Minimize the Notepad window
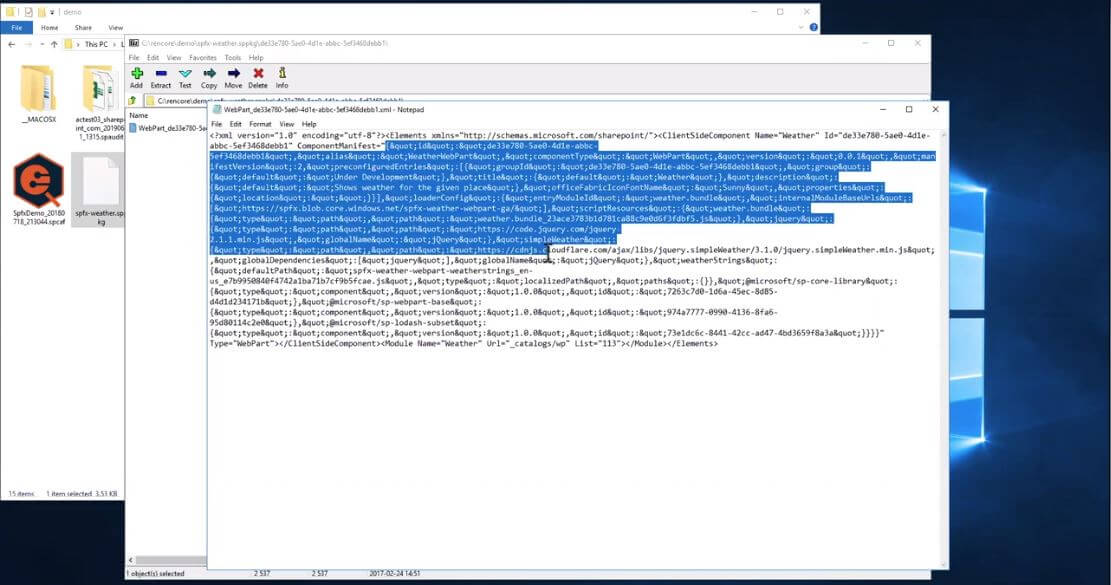The image size is (1111, 585). (883, 110)
